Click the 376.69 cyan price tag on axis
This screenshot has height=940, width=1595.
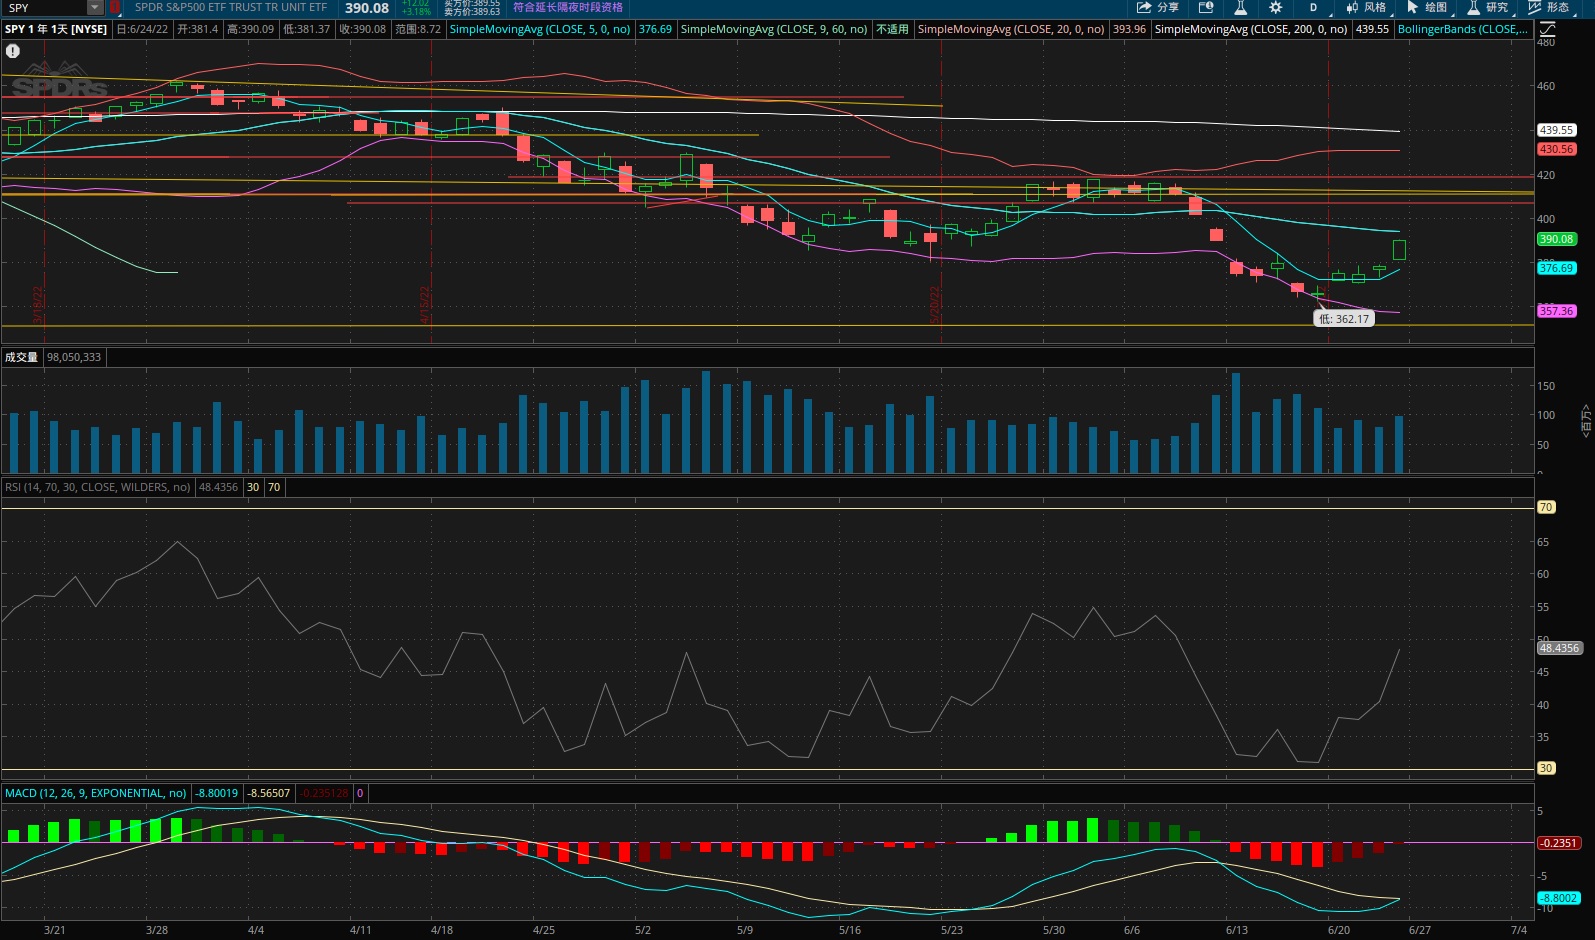1556,268
